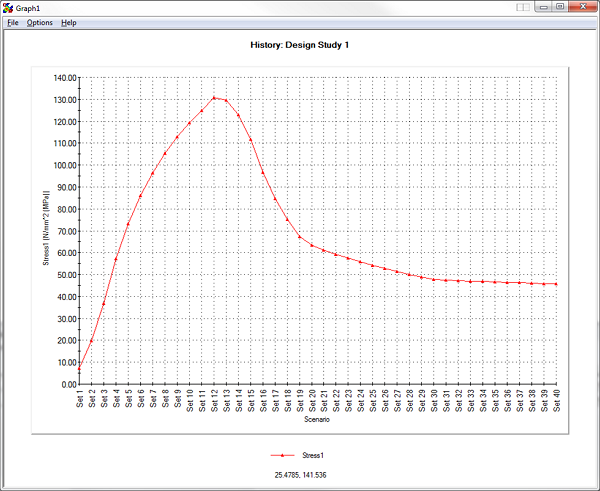This screenshot has height=491, width=600.
Task: Maximize the Graph1 window
Action: 560,6
